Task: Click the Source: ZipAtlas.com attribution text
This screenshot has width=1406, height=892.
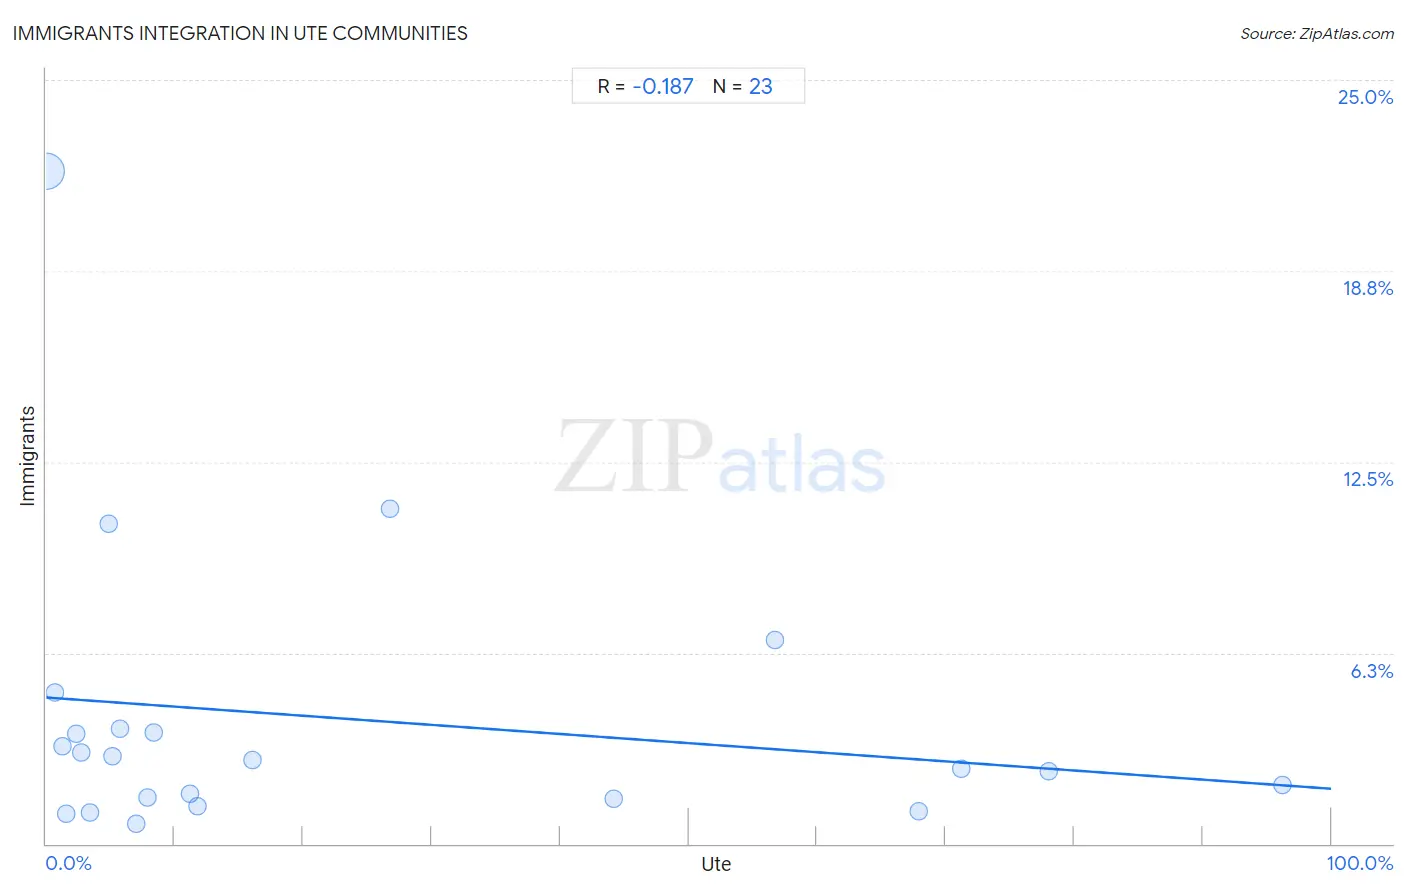Action: tap(1317, 33)
